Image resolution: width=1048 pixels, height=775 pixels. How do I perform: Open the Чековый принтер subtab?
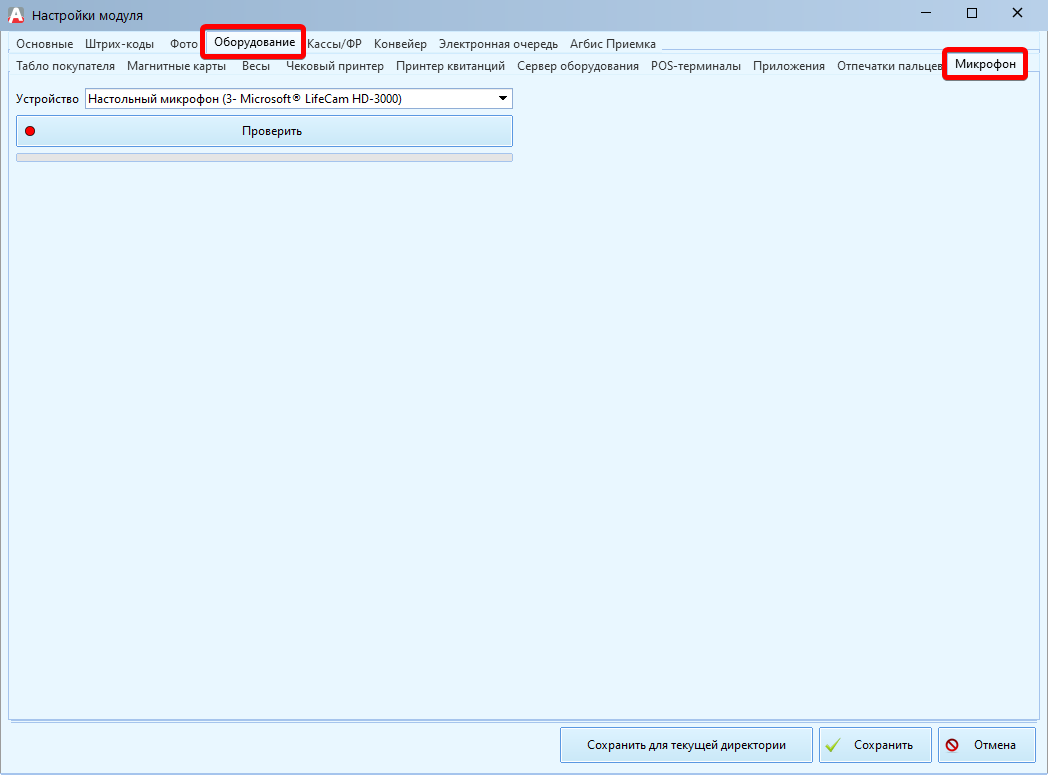point(335,66)
